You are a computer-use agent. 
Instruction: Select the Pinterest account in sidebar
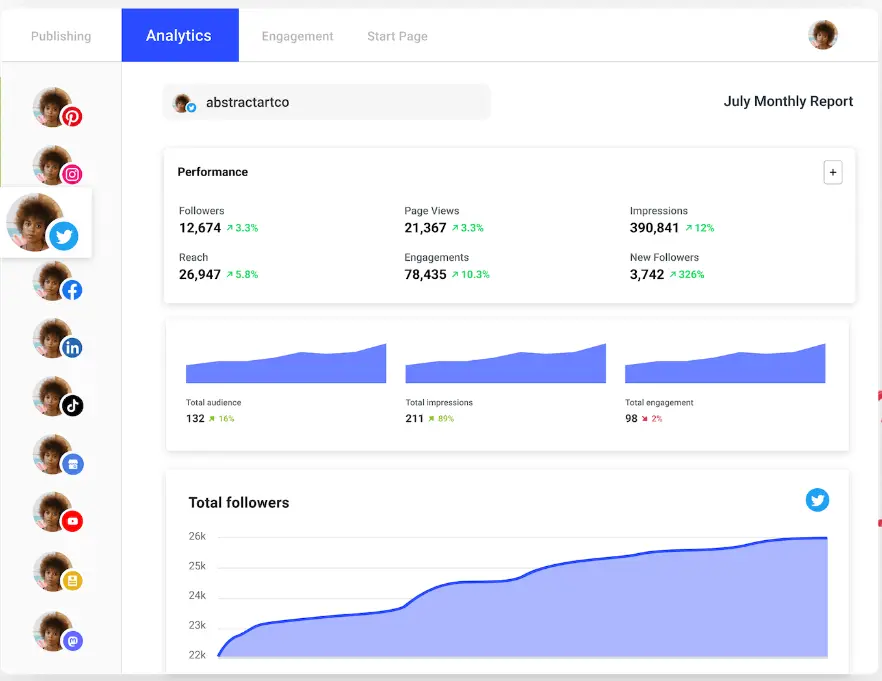[x=56, y=108]
